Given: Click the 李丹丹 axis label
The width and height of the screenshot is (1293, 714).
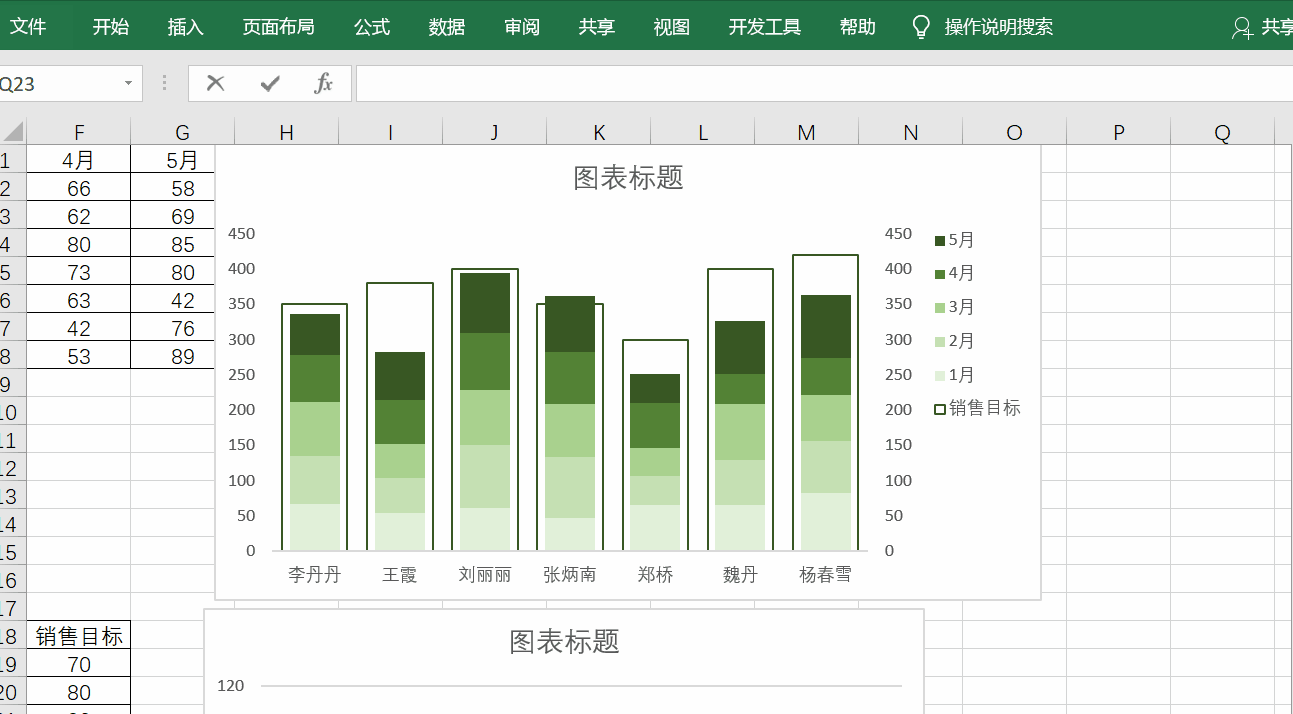Looking at the screenshot, I should [314, 575].
